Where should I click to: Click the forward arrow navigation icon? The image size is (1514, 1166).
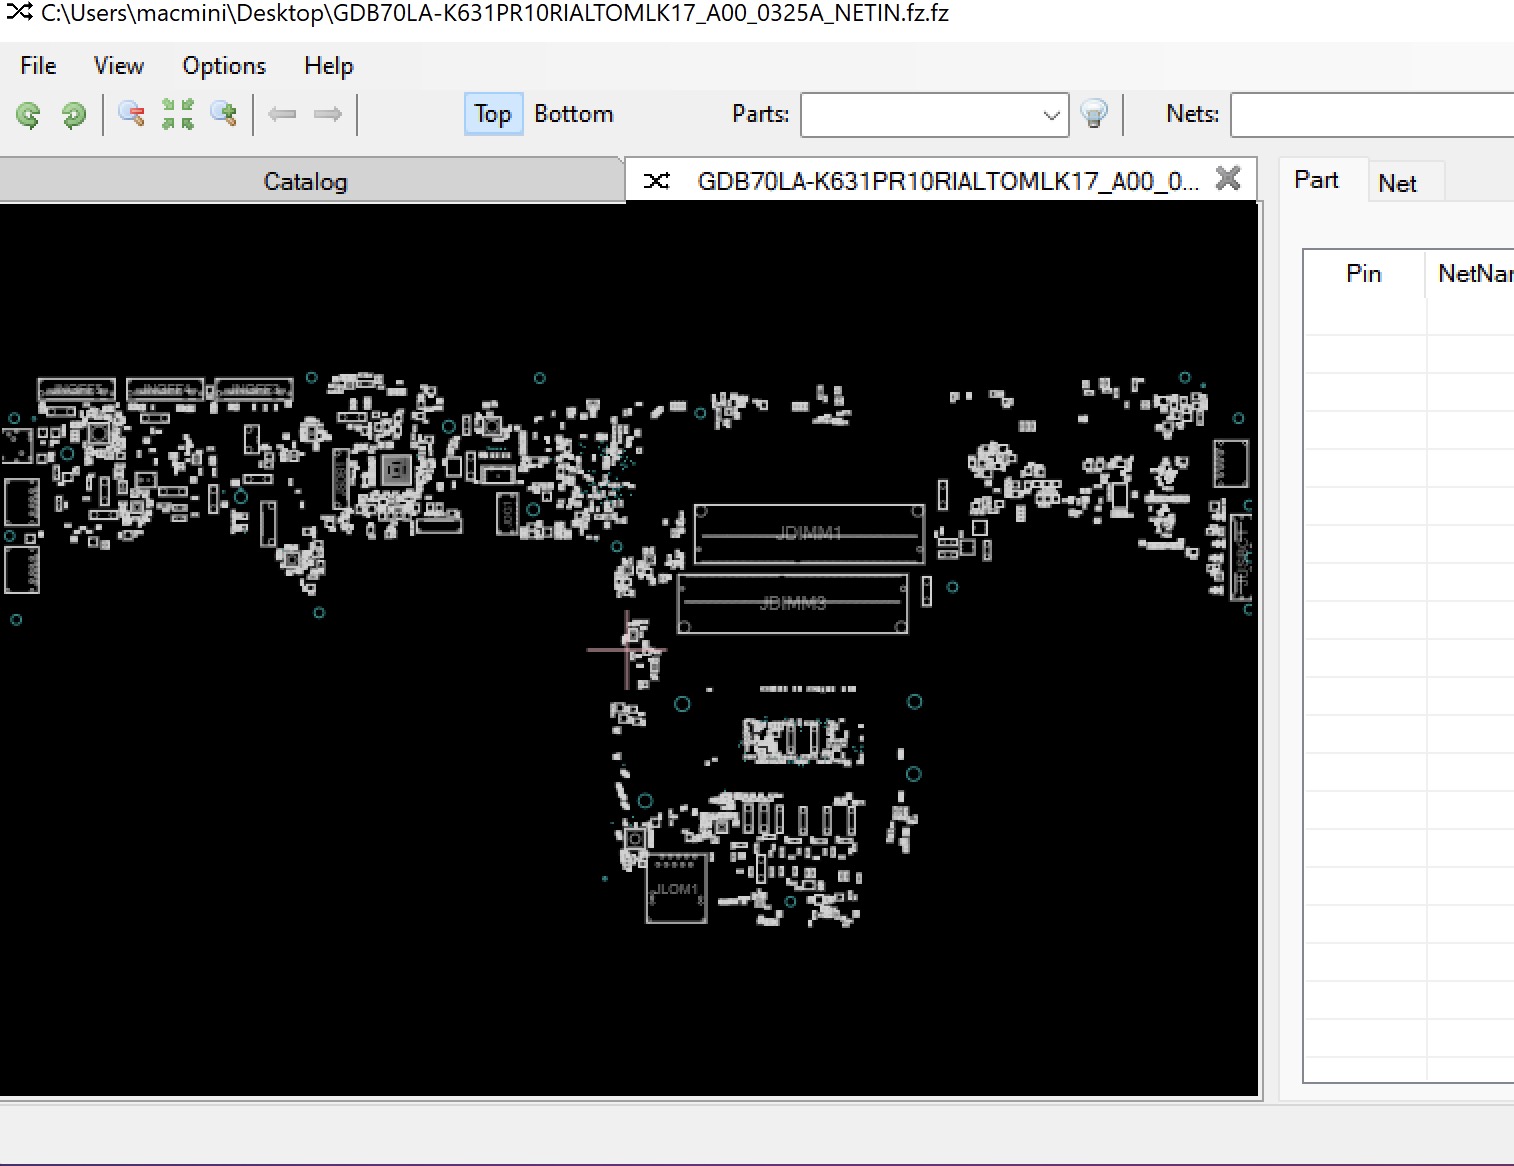327,114
